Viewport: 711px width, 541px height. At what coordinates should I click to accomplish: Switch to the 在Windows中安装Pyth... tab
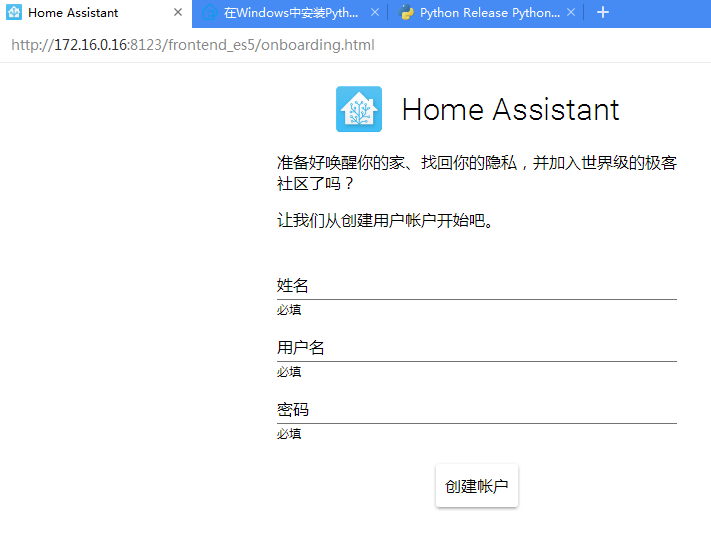click(x=290, y=13)
